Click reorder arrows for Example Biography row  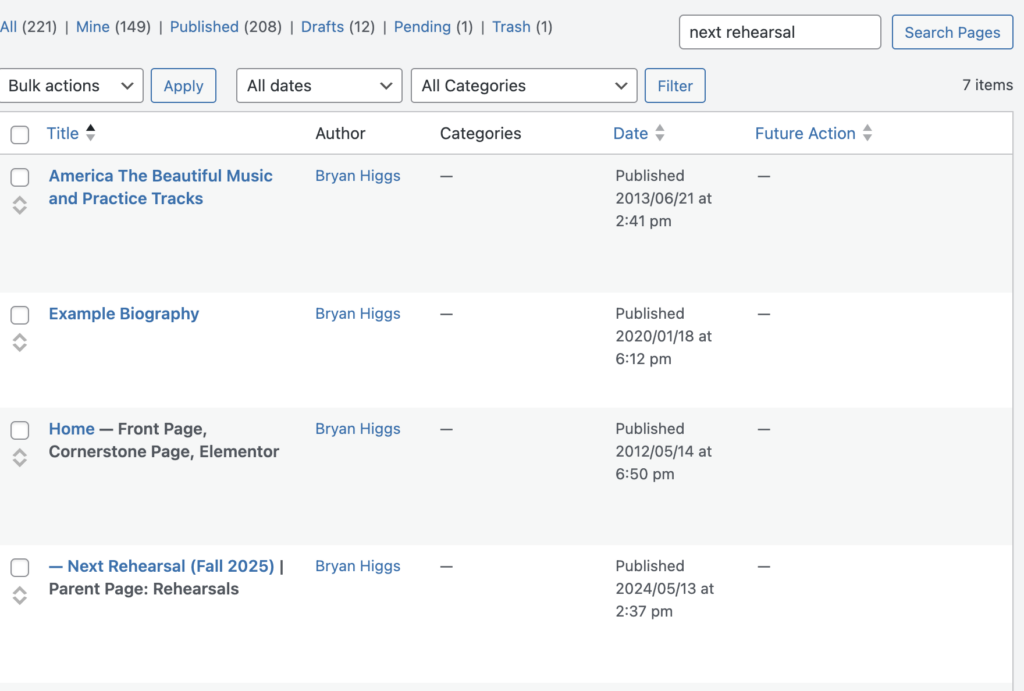(19, 343)
